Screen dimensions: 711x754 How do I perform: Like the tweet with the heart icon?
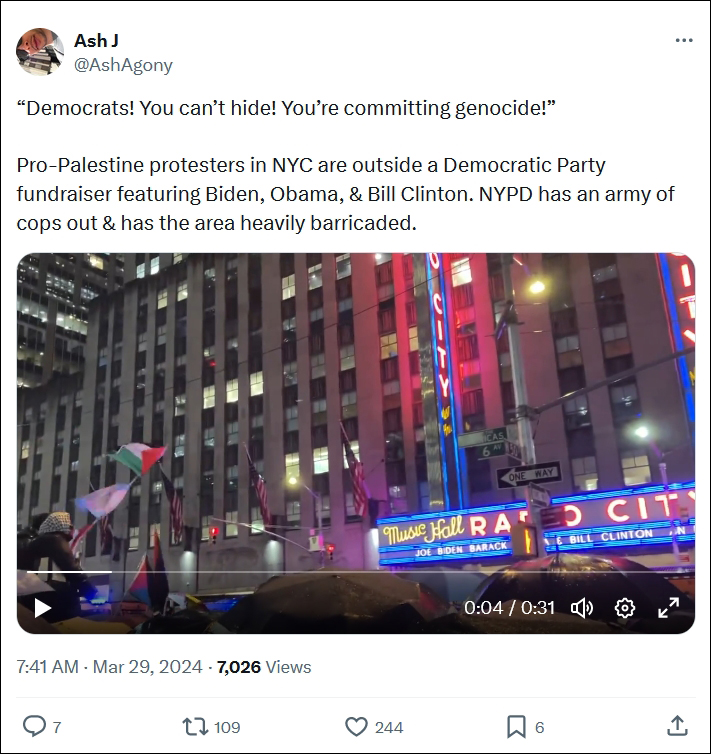pyautogui.click(x=356, y=727)
